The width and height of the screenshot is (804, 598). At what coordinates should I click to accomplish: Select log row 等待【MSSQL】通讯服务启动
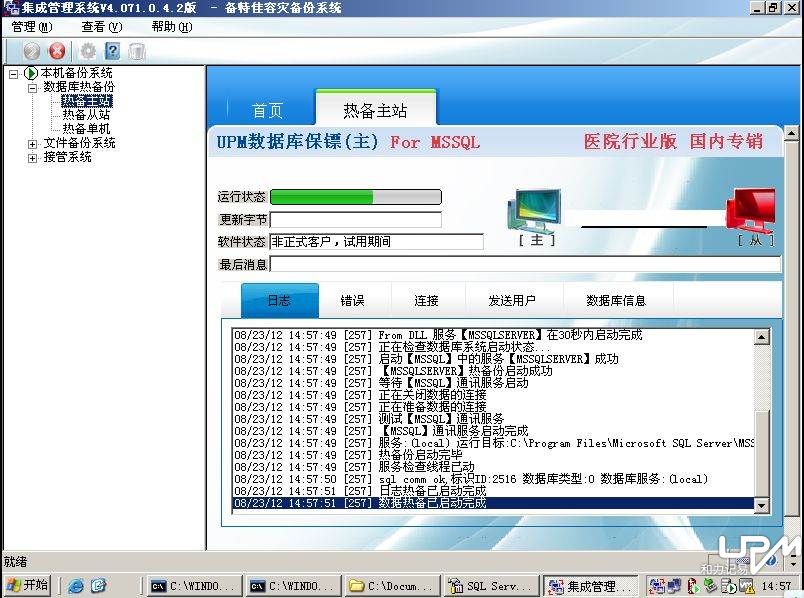[493, 383]
